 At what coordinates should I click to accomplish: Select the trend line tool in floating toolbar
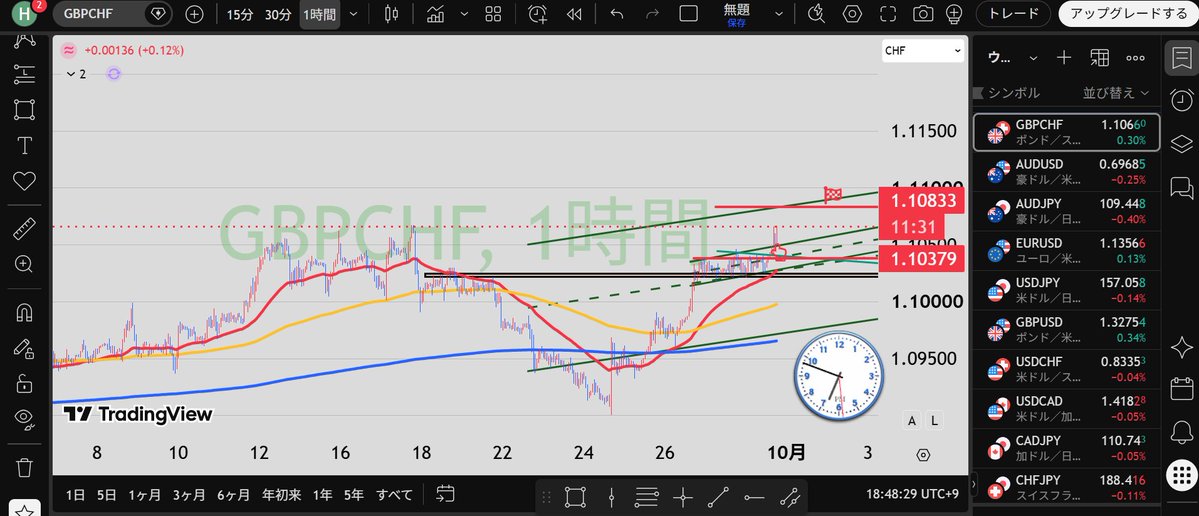point(718,498)
